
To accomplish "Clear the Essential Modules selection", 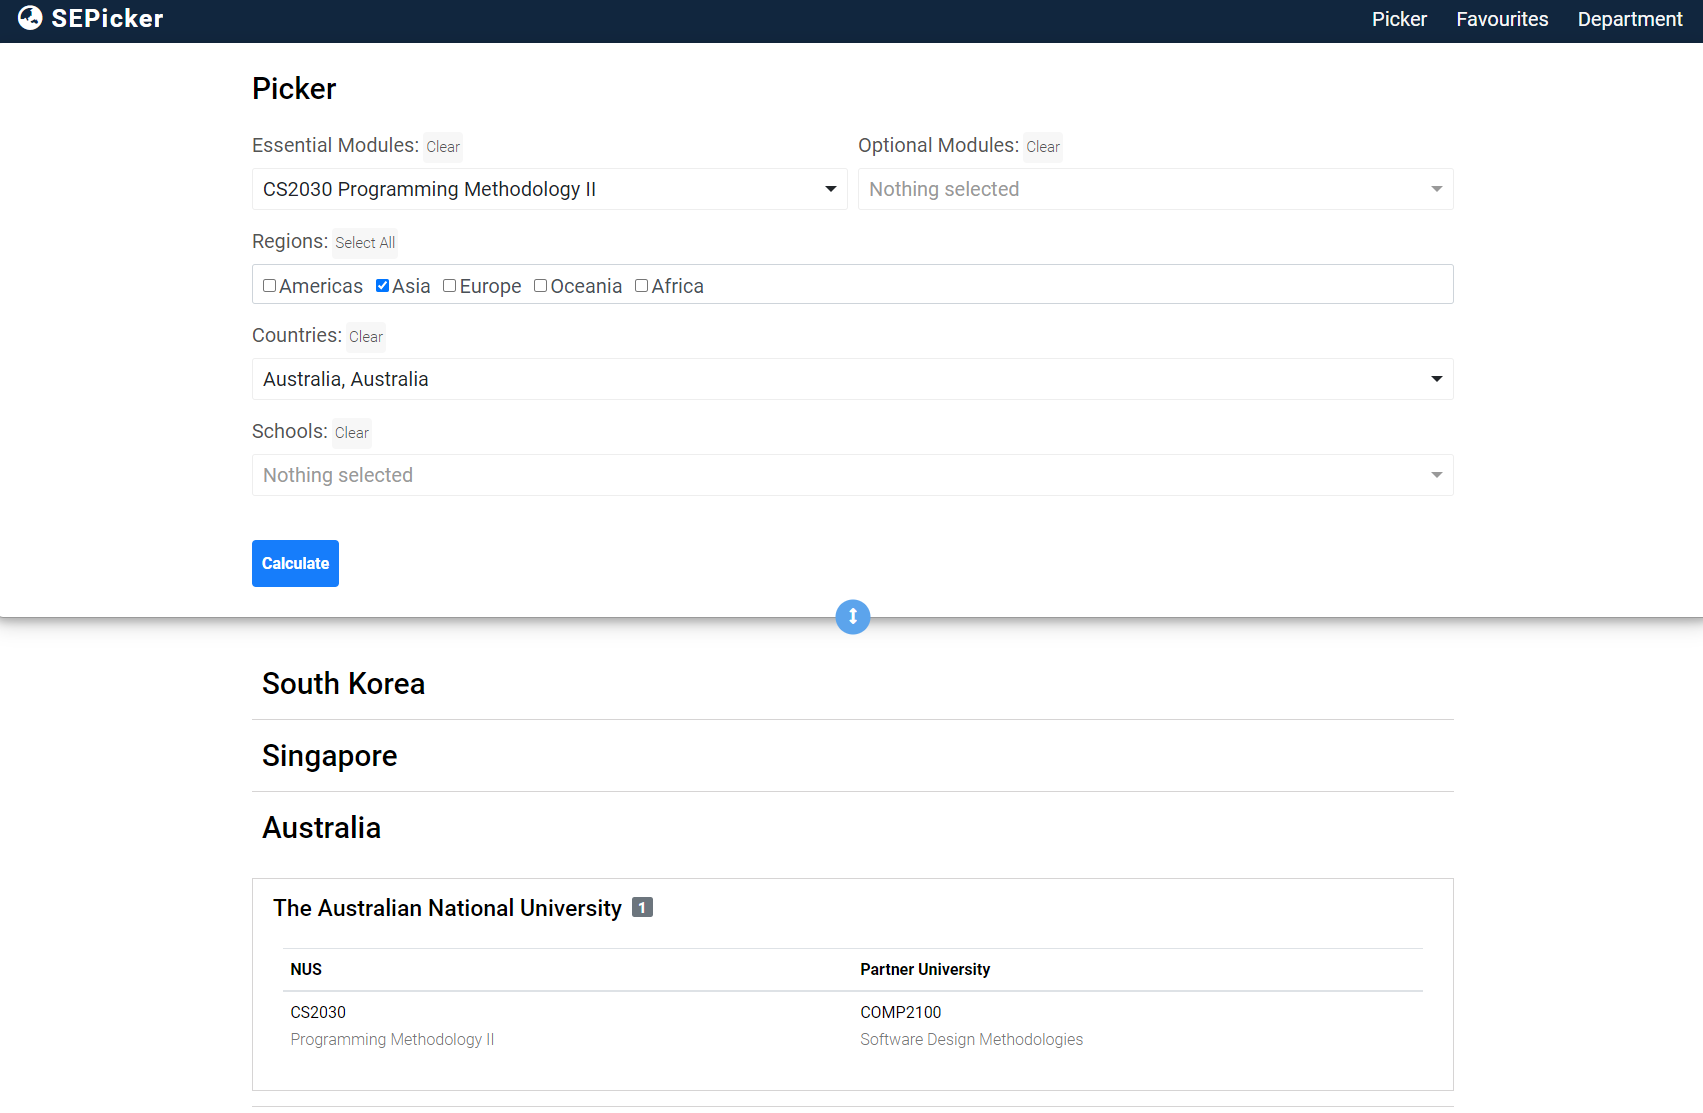I will coord(443,147).
